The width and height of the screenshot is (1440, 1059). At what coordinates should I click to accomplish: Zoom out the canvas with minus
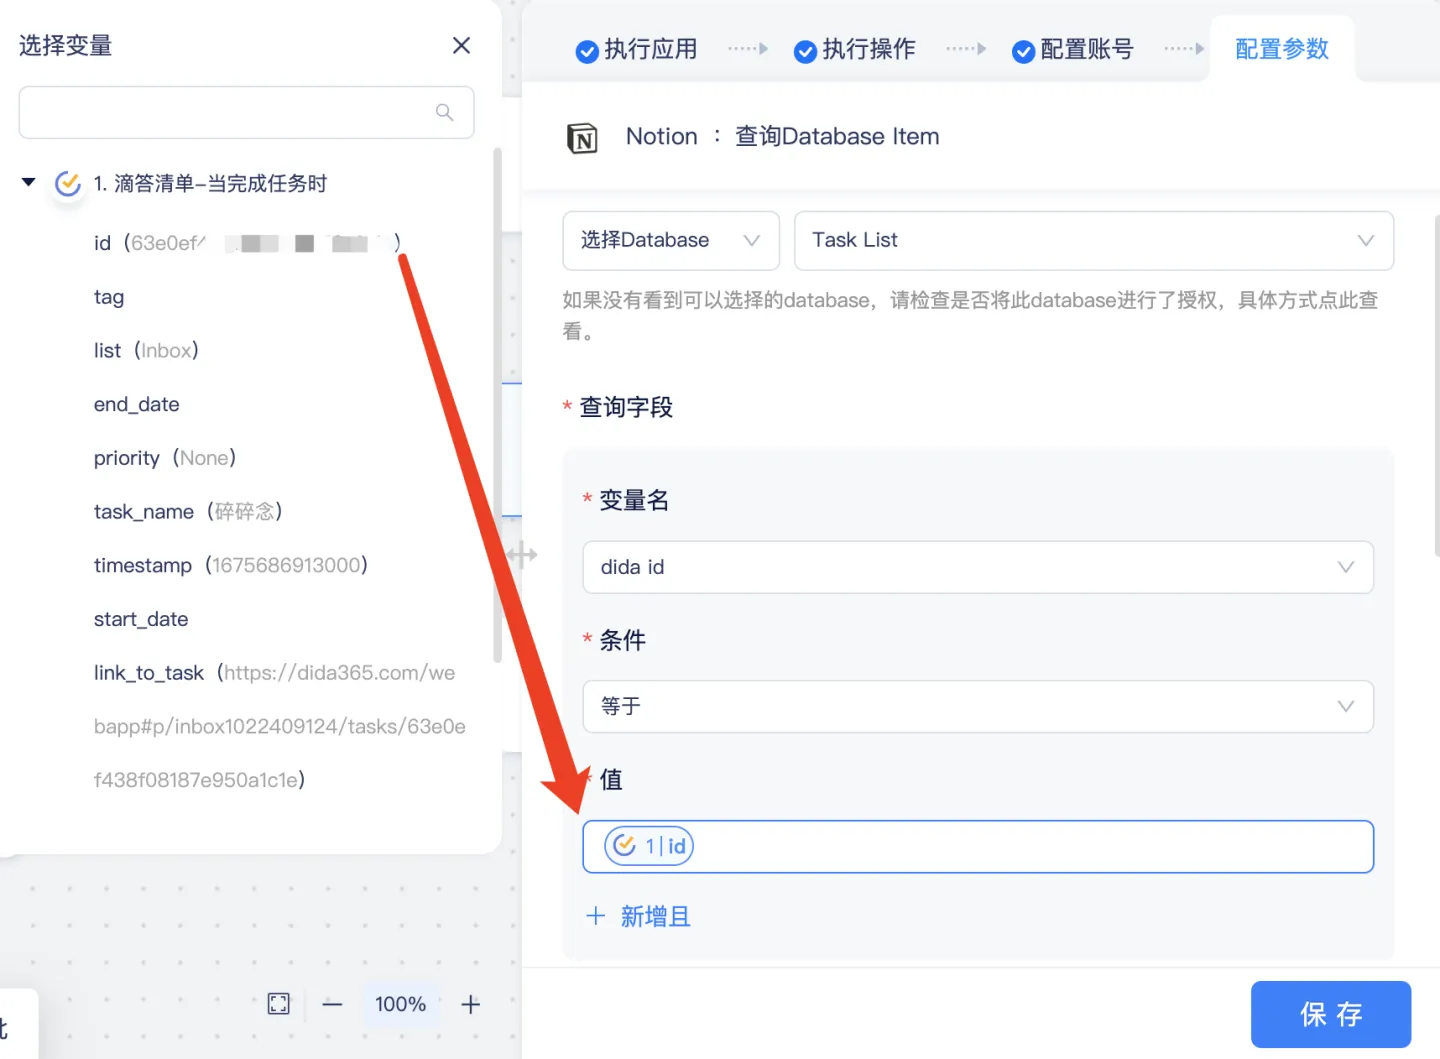pos(333,1004)
